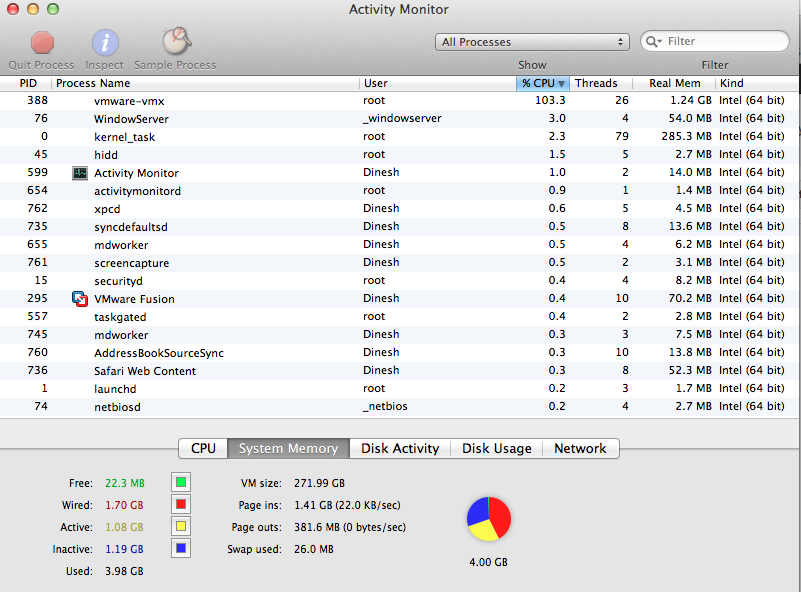Select the launchd process row
The height and width of the screenshot is (592, 801).
pyautogui.click(x=398, y=389)
